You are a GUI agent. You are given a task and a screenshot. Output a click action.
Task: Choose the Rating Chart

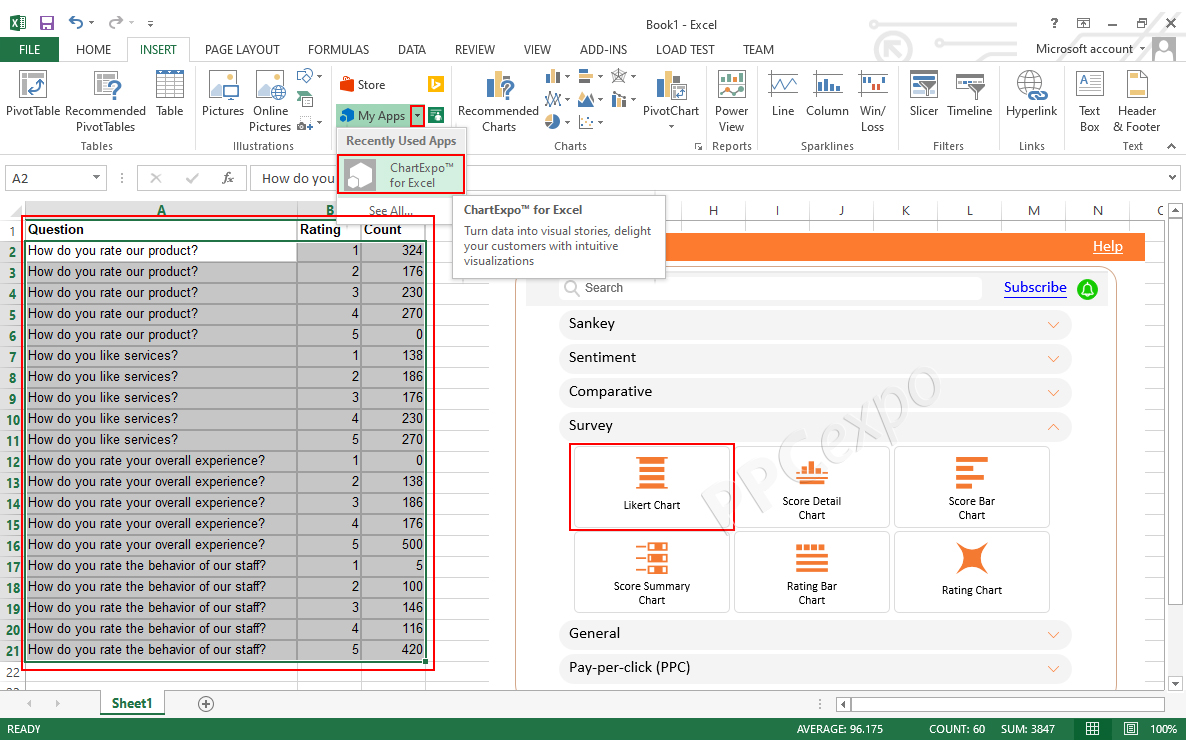click(x=972, y=572)
